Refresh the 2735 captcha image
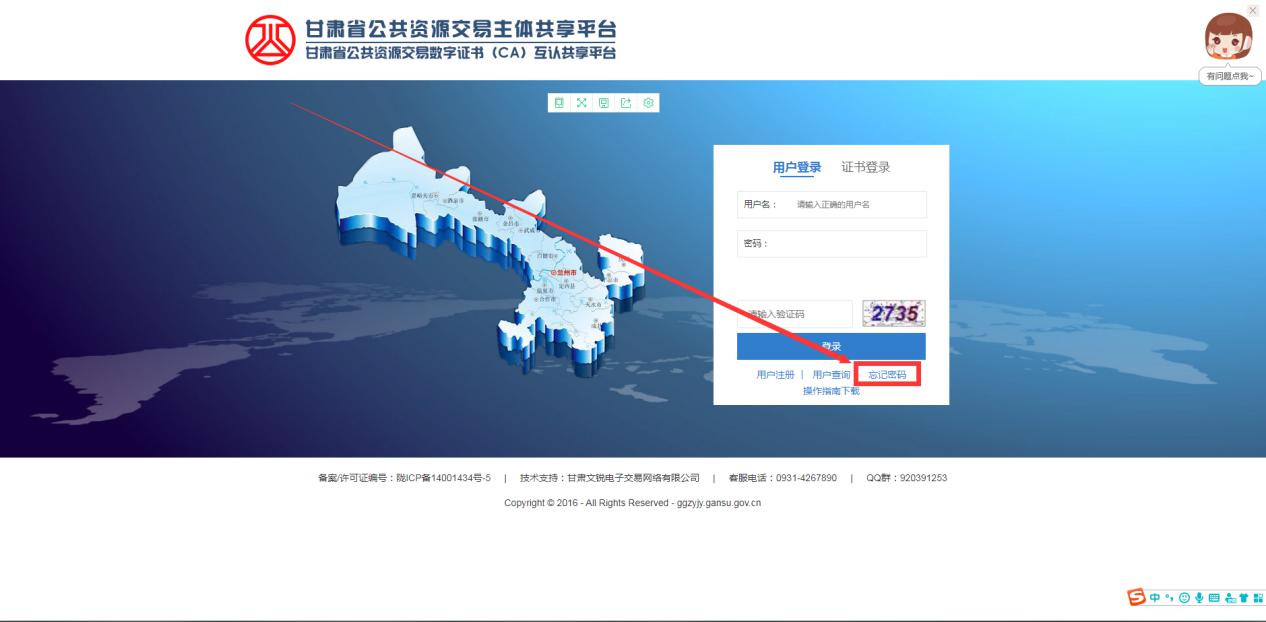This screenshot has height=622, width=1266. pyautogui.click(x=894, y=314)
